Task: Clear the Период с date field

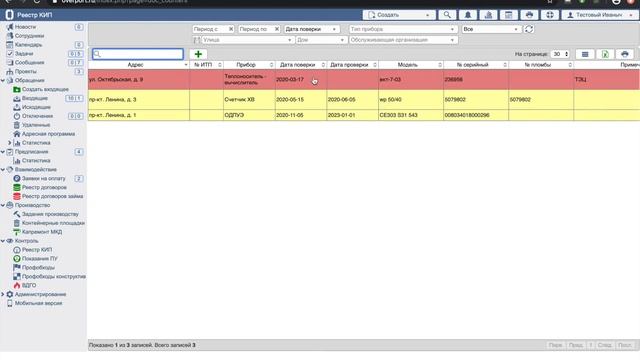Action: [x=231, y=29]
